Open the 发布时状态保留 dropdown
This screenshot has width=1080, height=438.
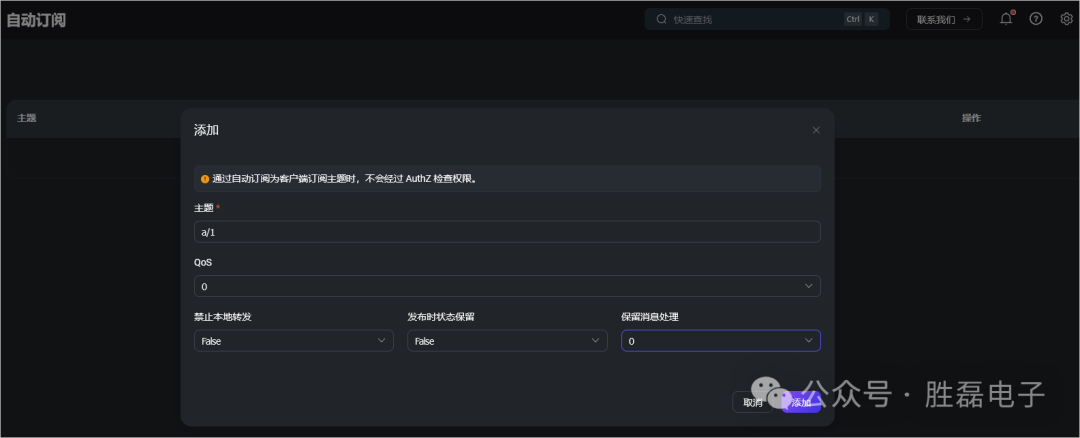[x=508, y=341]
